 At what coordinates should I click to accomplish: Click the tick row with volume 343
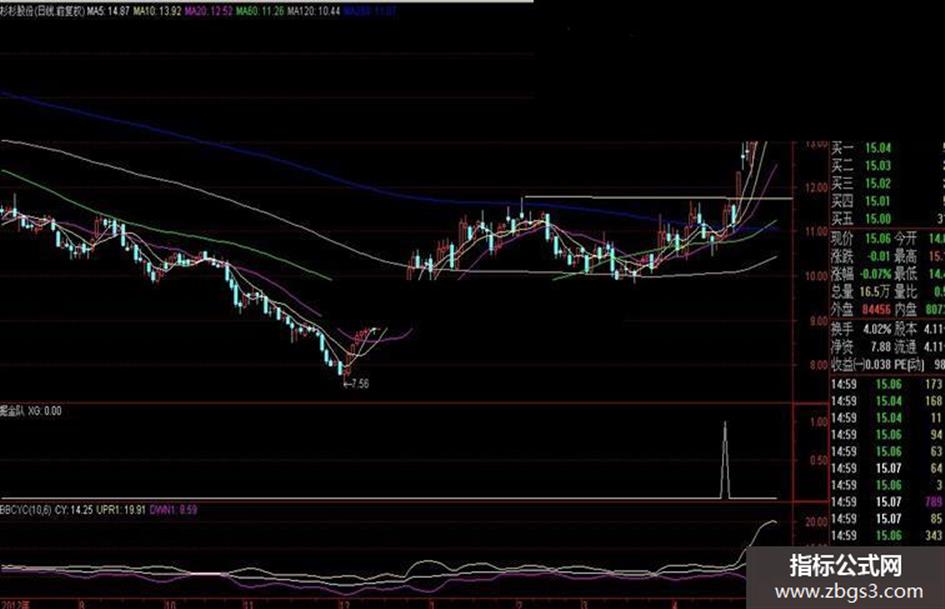click(888, 535)
